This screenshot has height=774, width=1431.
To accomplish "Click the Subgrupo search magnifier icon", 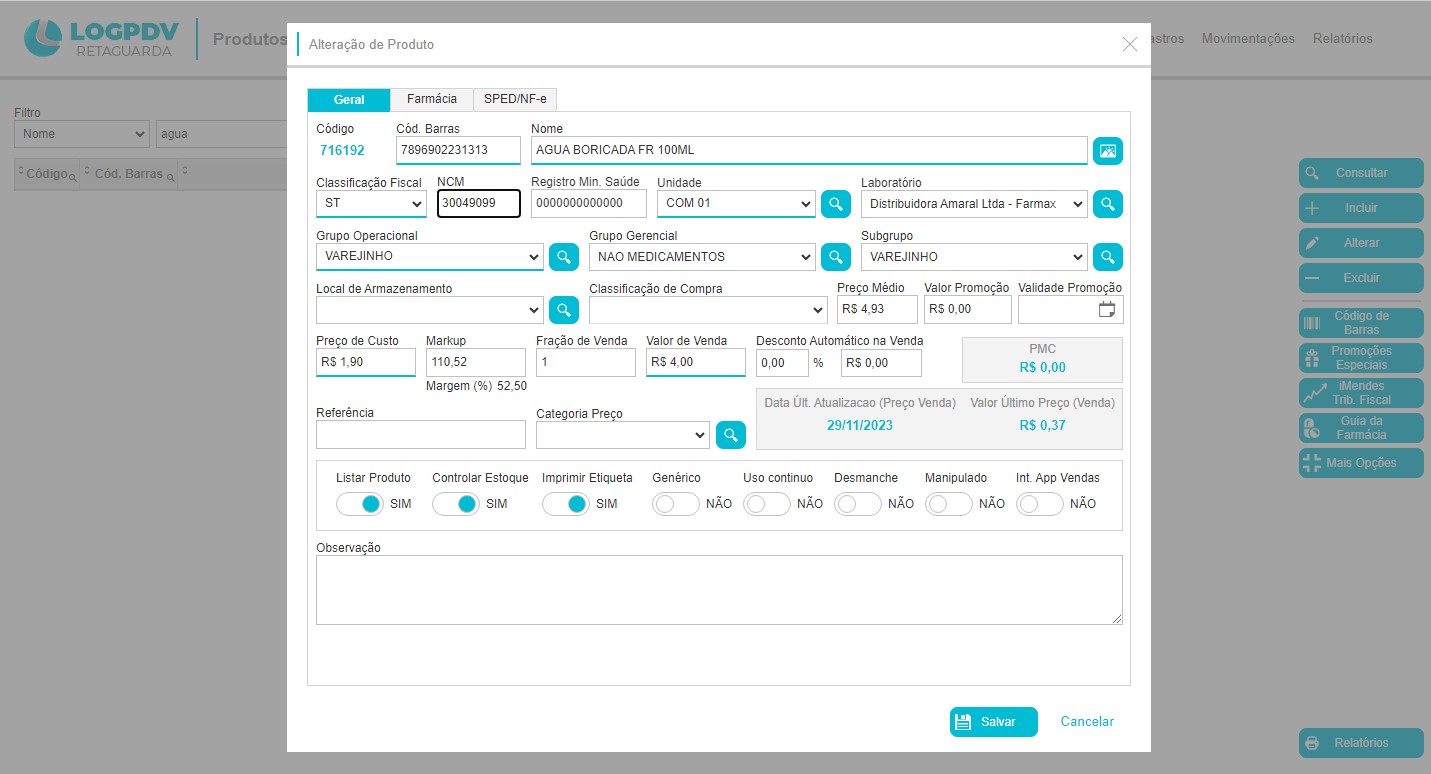I will [x=1107, y=257].
